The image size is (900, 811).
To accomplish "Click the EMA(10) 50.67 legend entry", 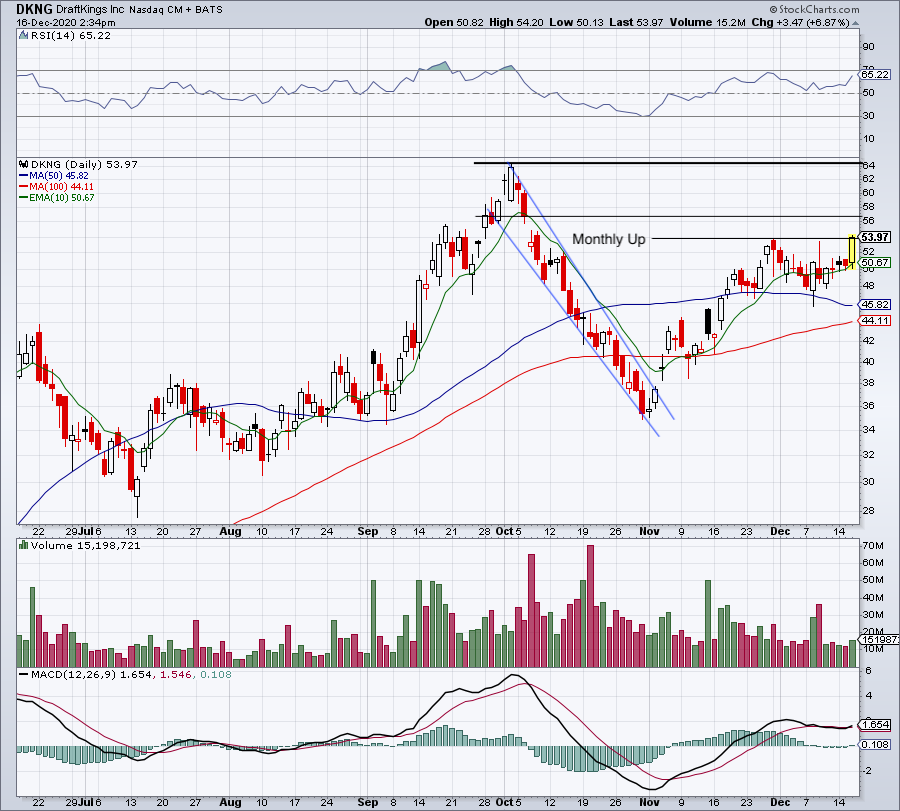I will 61,197.
